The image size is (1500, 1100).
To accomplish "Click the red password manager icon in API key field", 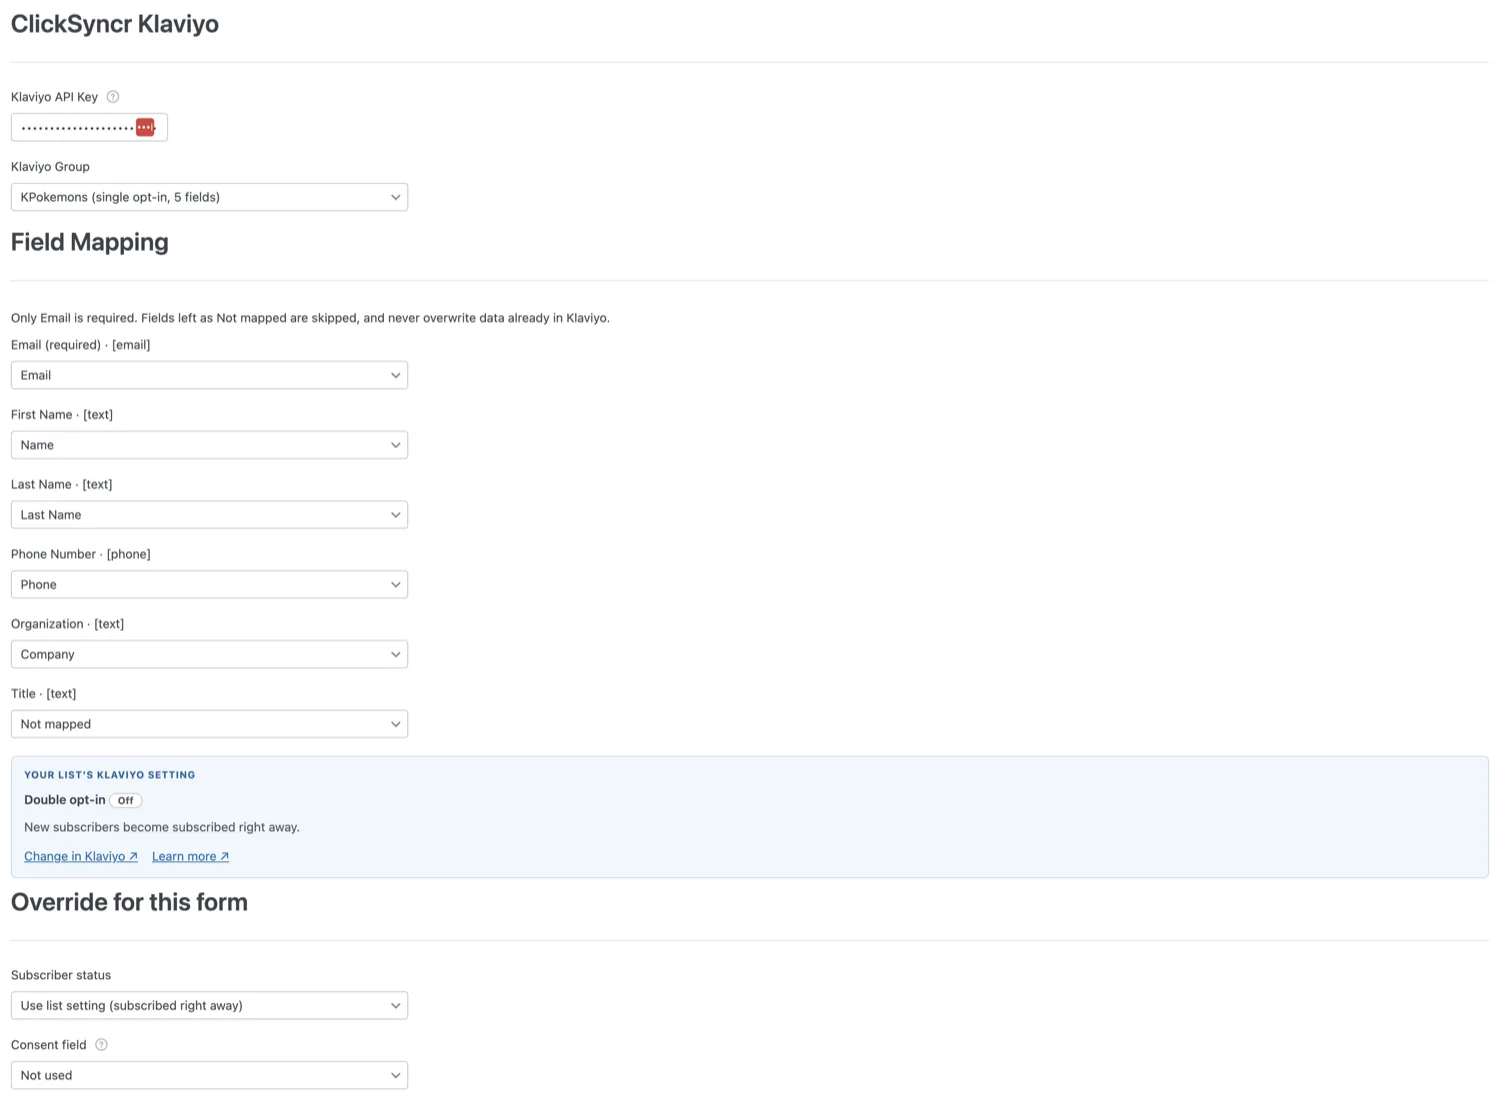I will click(x=145, y=127).
